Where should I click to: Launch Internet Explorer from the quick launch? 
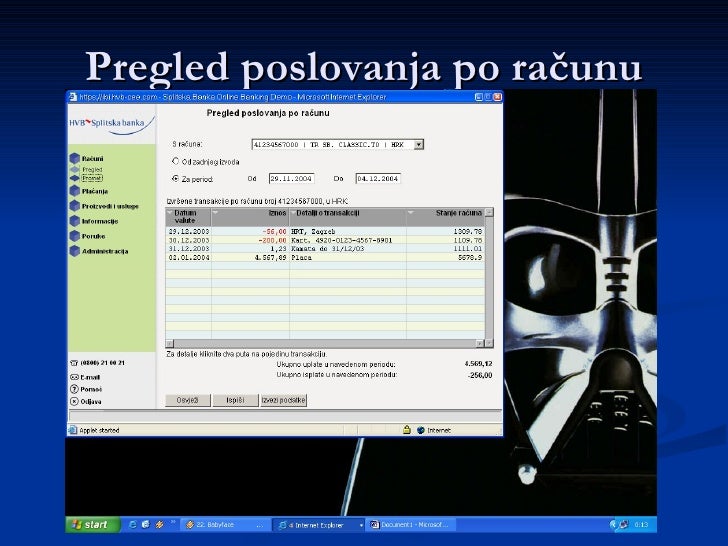pyautogui.click(x=133, y=525)
